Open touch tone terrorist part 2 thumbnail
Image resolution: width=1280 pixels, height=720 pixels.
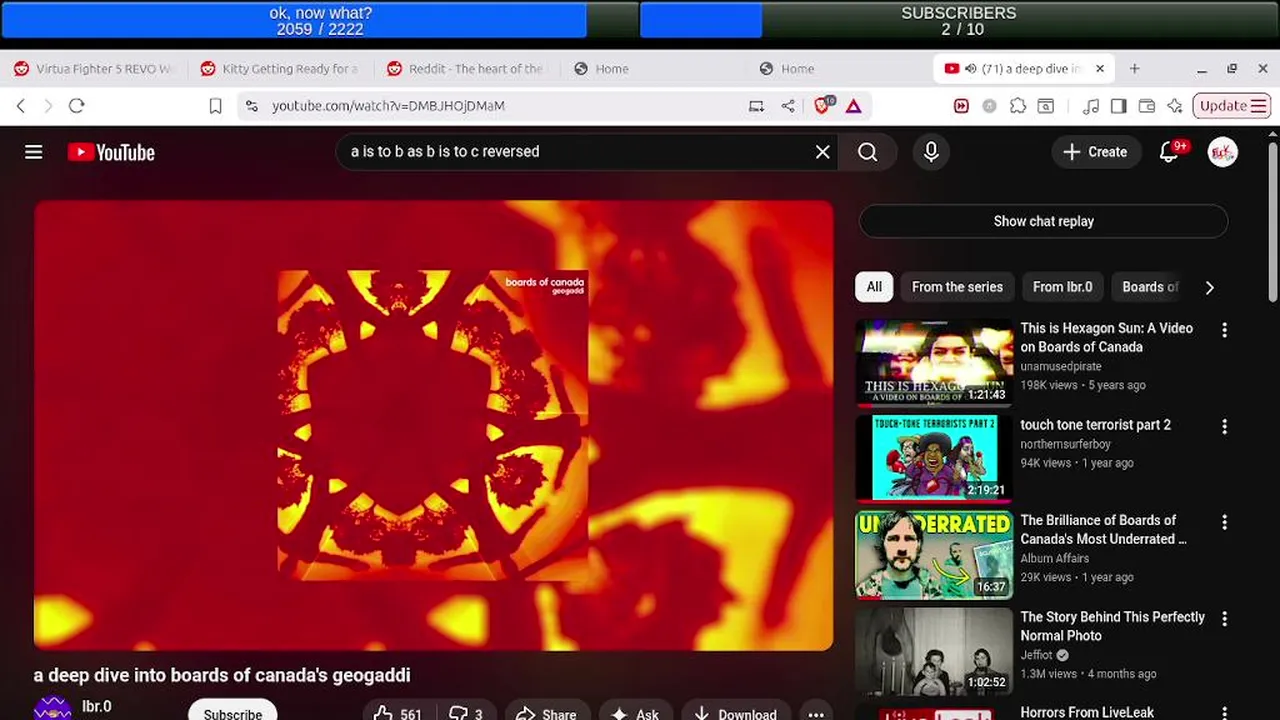click(x=934, y=458)
